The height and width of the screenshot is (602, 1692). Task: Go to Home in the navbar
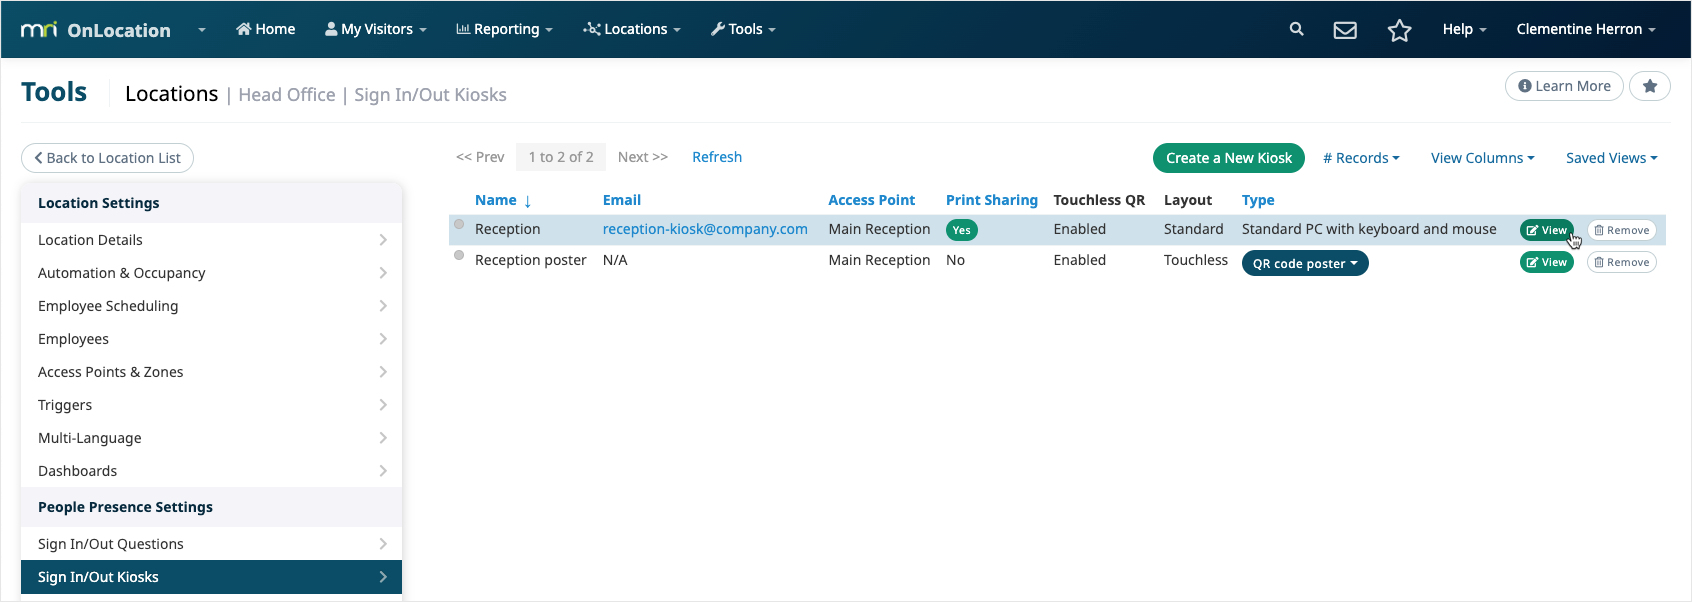(265, 29)
